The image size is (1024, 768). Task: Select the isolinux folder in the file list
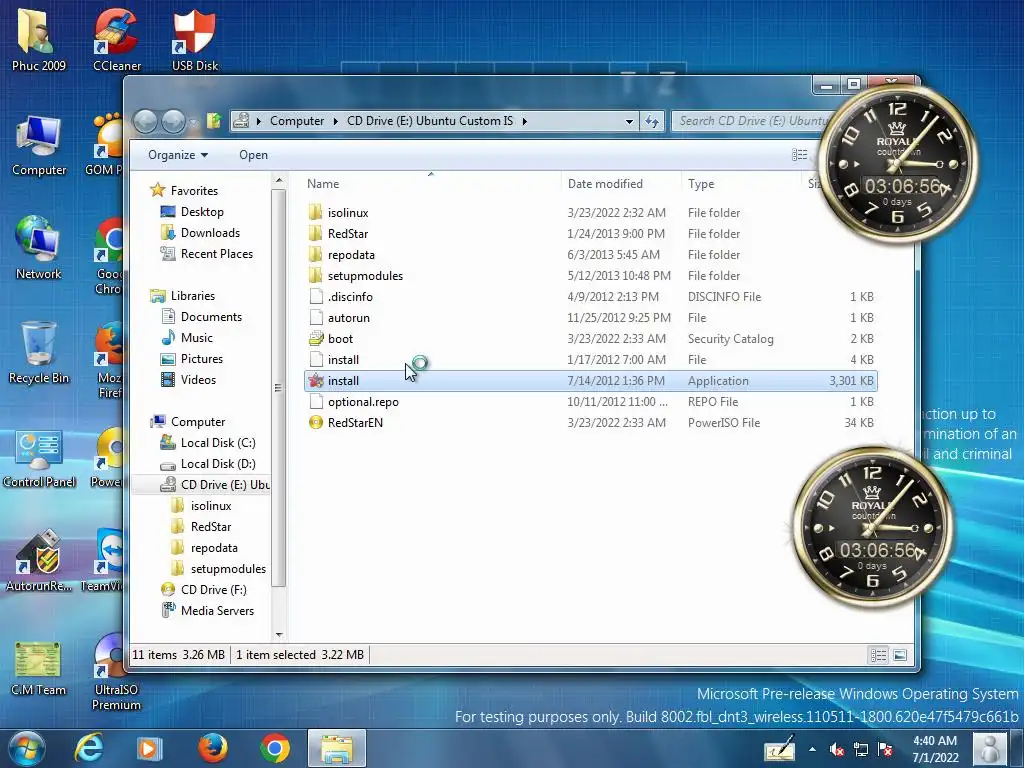[x=590, y=213]
